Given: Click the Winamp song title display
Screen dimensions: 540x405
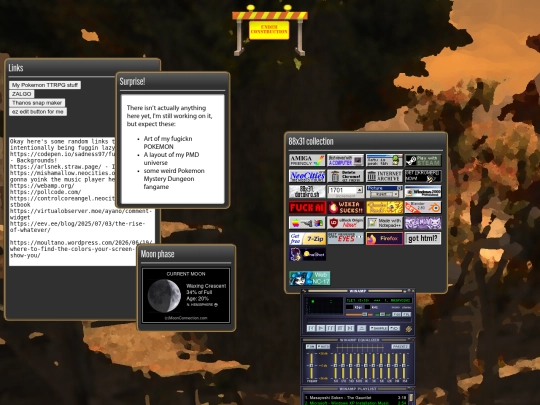Looking at the screenshot, I should [379, 300].
